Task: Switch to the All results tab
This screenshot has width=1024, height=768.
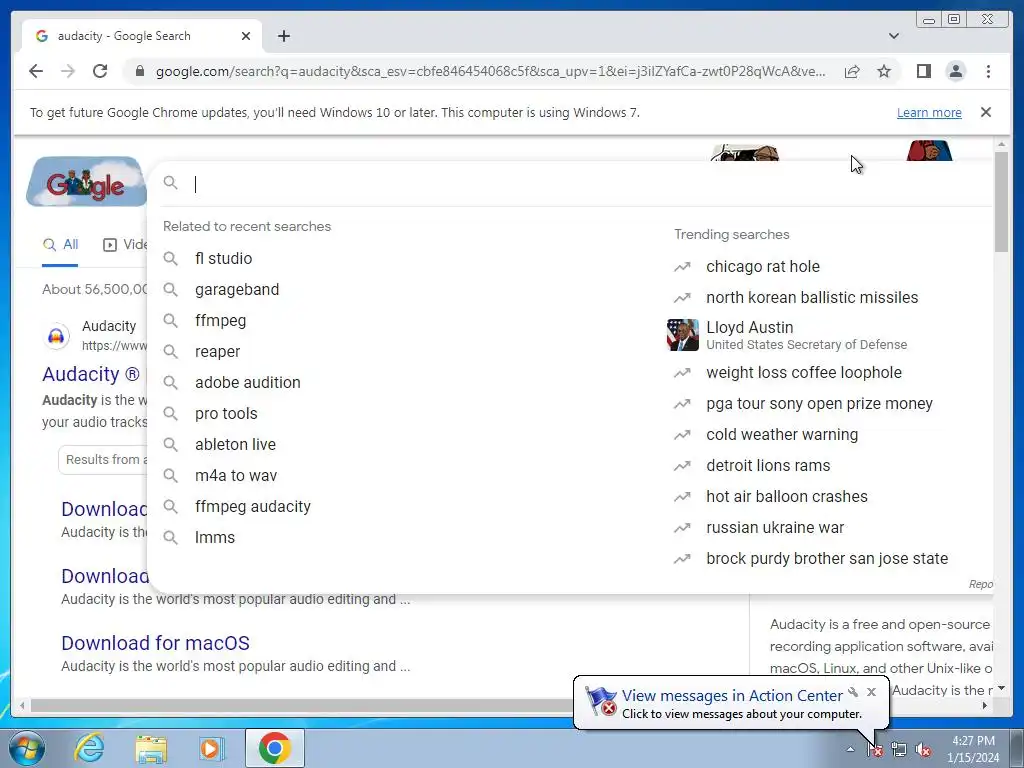Action: point(60,245)
